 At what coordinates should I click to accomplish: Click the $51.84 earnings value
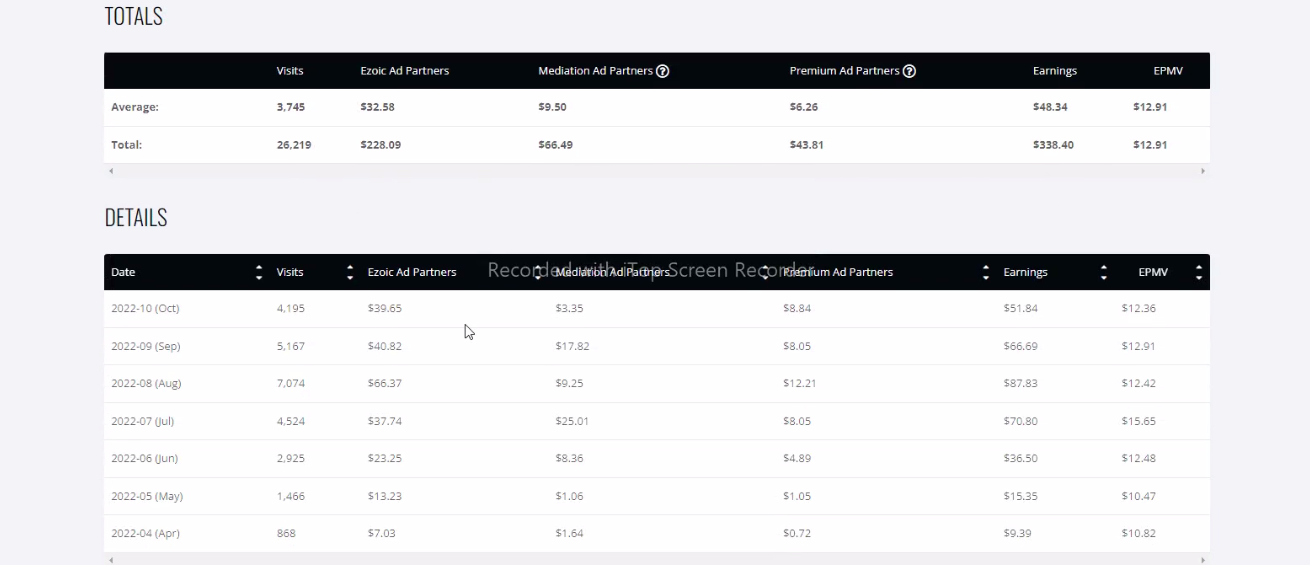pos(1021,309)
